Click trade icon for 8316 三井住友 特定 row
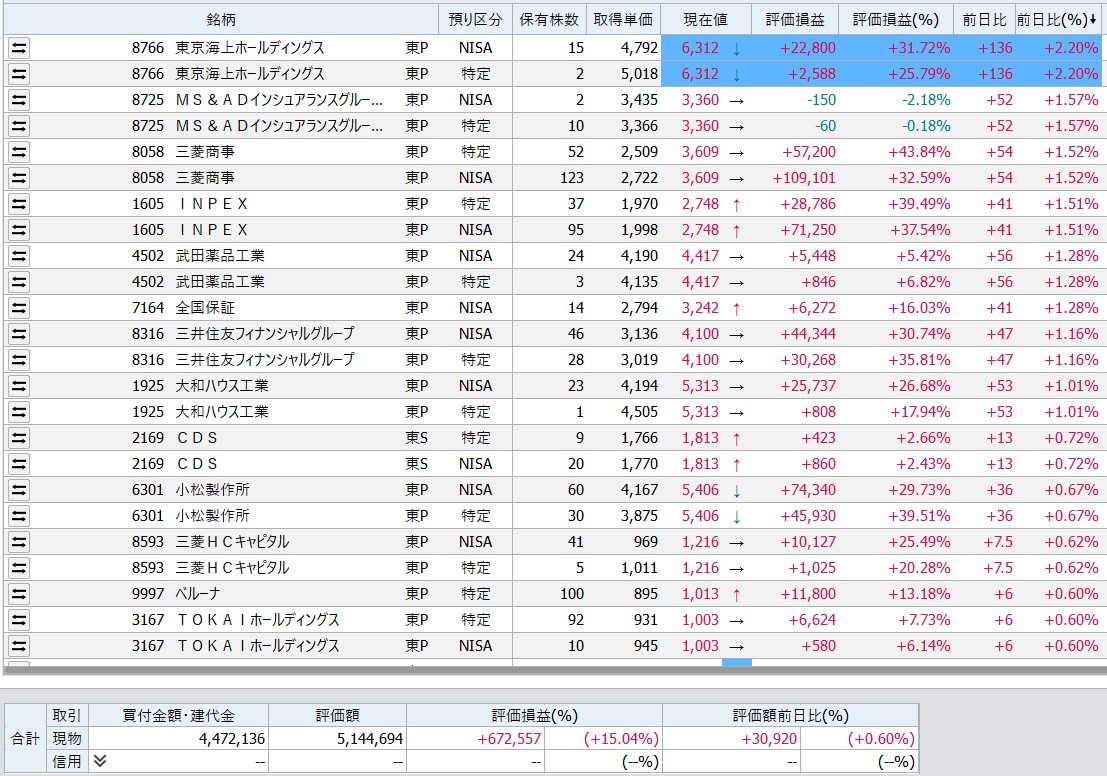Viewport: 1107px width, 776px height. point(19,360)
